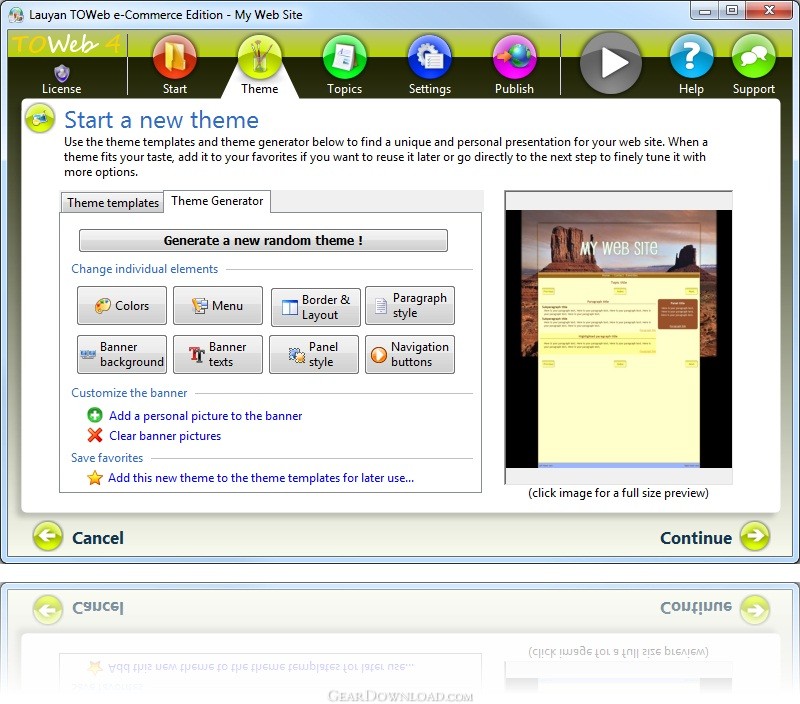The width and height of the screenshot is (800, 704).
Task: Click the Publish globe icon
Action: (514, 58)
